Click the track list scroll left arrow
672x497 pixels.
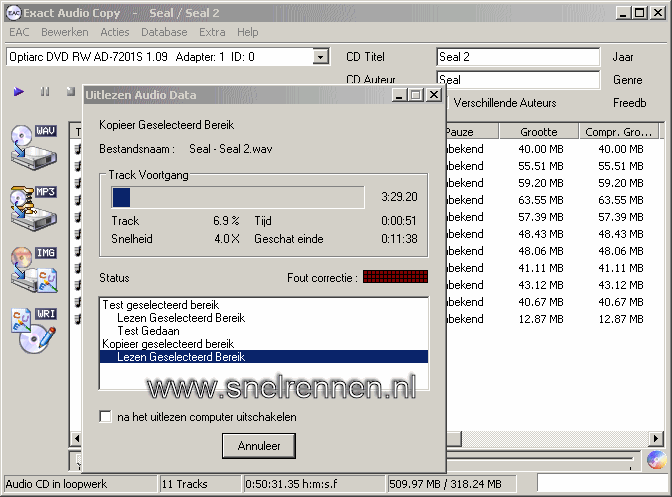[x=77, y=438]
